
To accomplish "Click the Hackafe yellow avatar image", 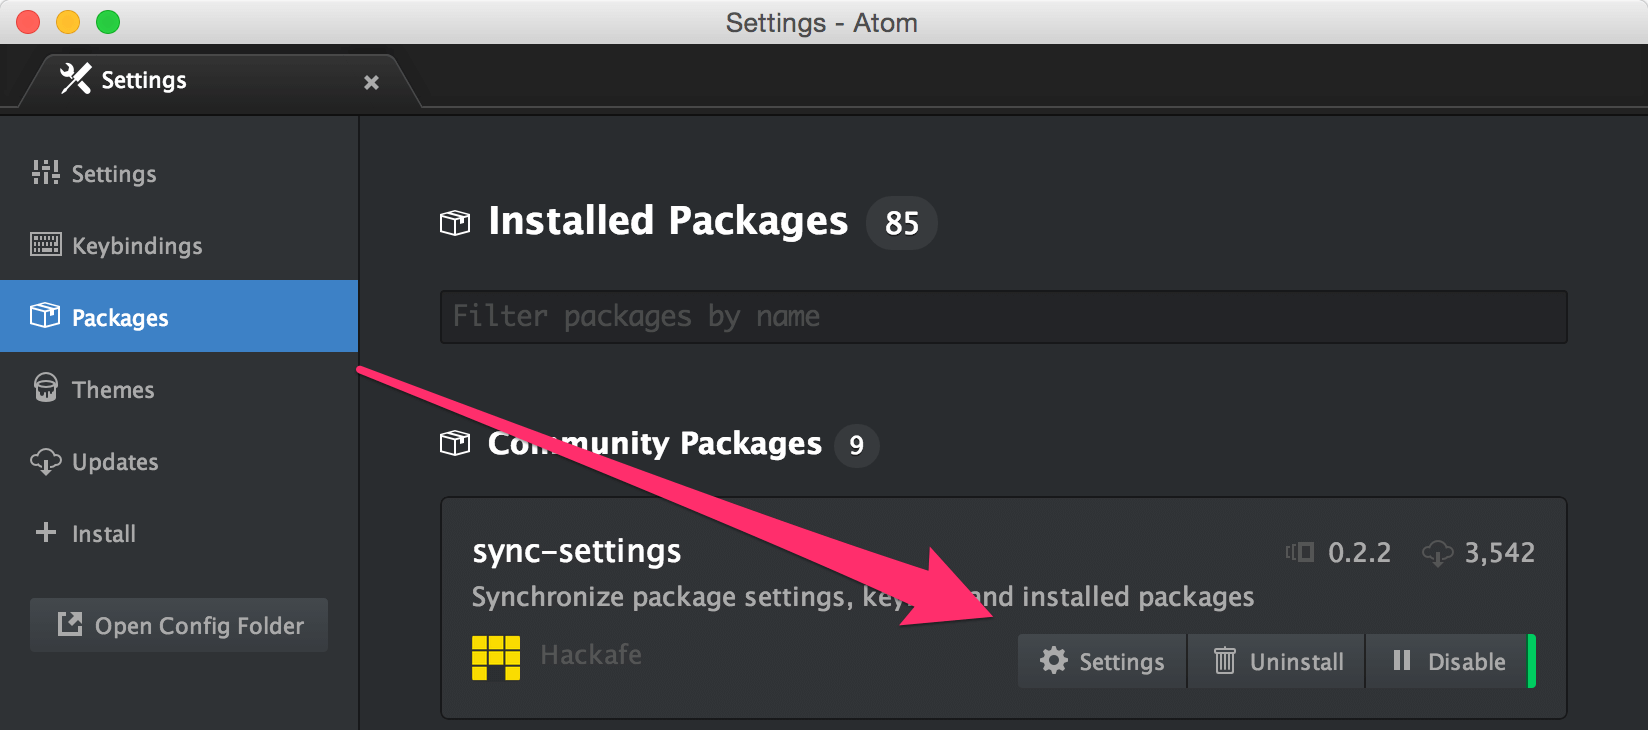I will [x=496, y=657].
